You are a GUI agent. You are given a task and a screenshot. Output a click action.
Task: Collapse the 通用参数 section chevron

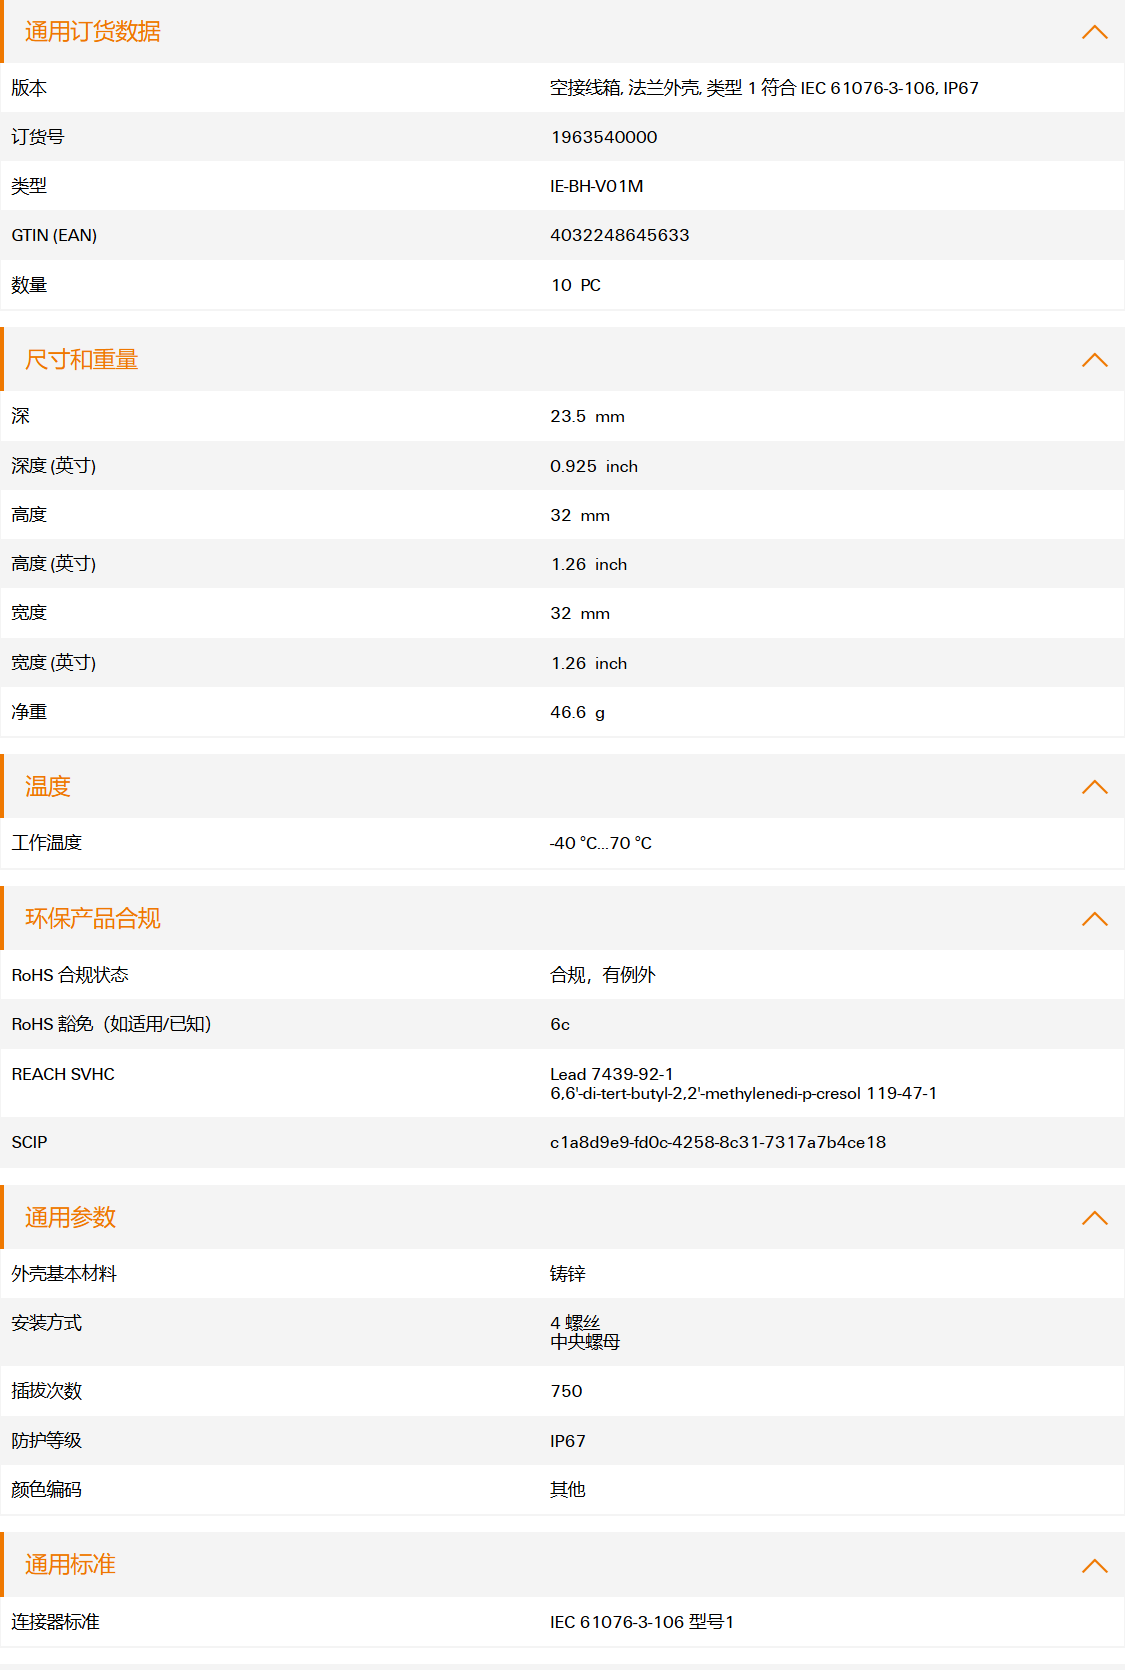click(x=1095, y=1218)
